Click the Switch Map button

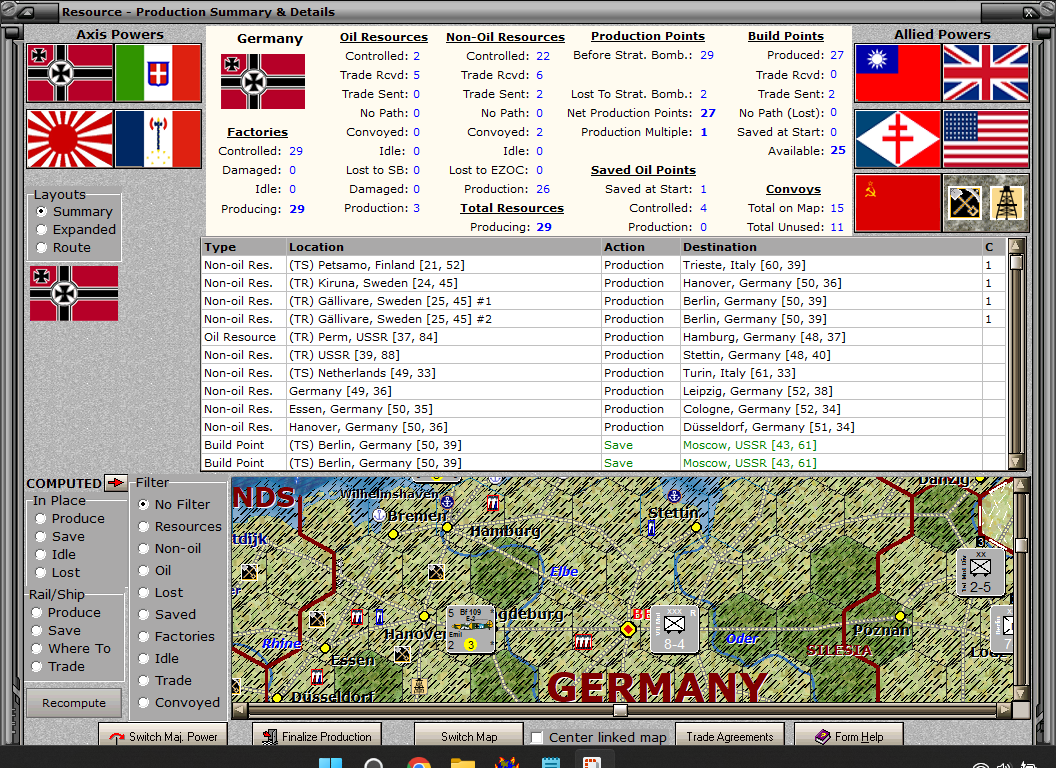pyautogui.click(x=469, y=736)
